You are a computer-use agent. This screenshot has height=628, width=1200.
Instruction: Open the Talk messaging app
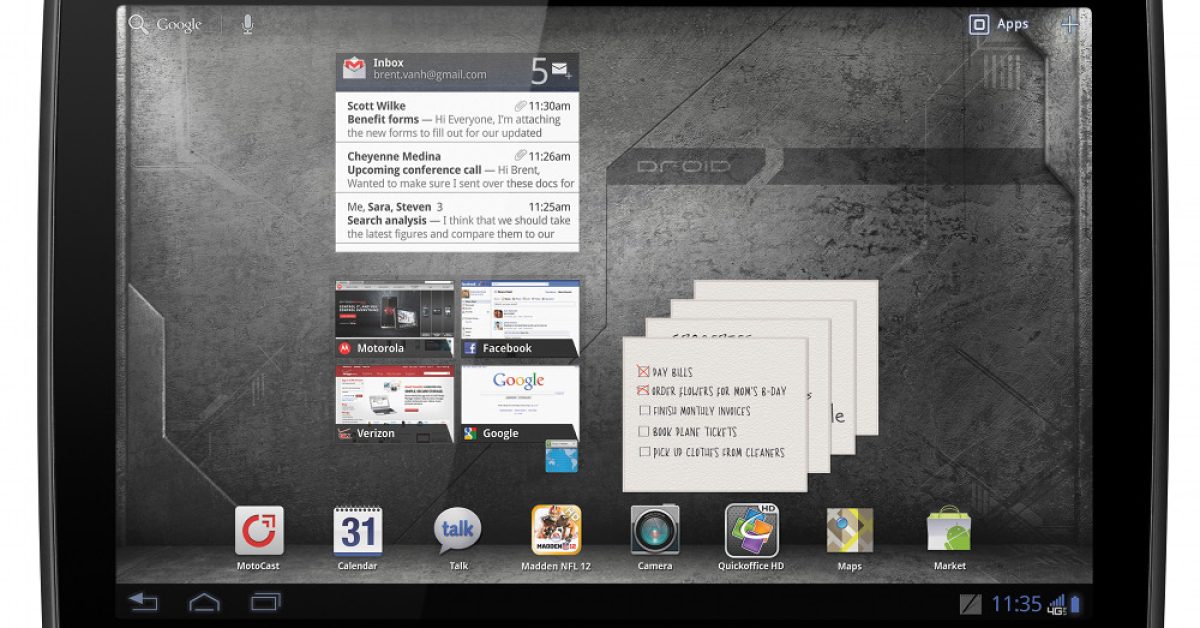[458, 530]
